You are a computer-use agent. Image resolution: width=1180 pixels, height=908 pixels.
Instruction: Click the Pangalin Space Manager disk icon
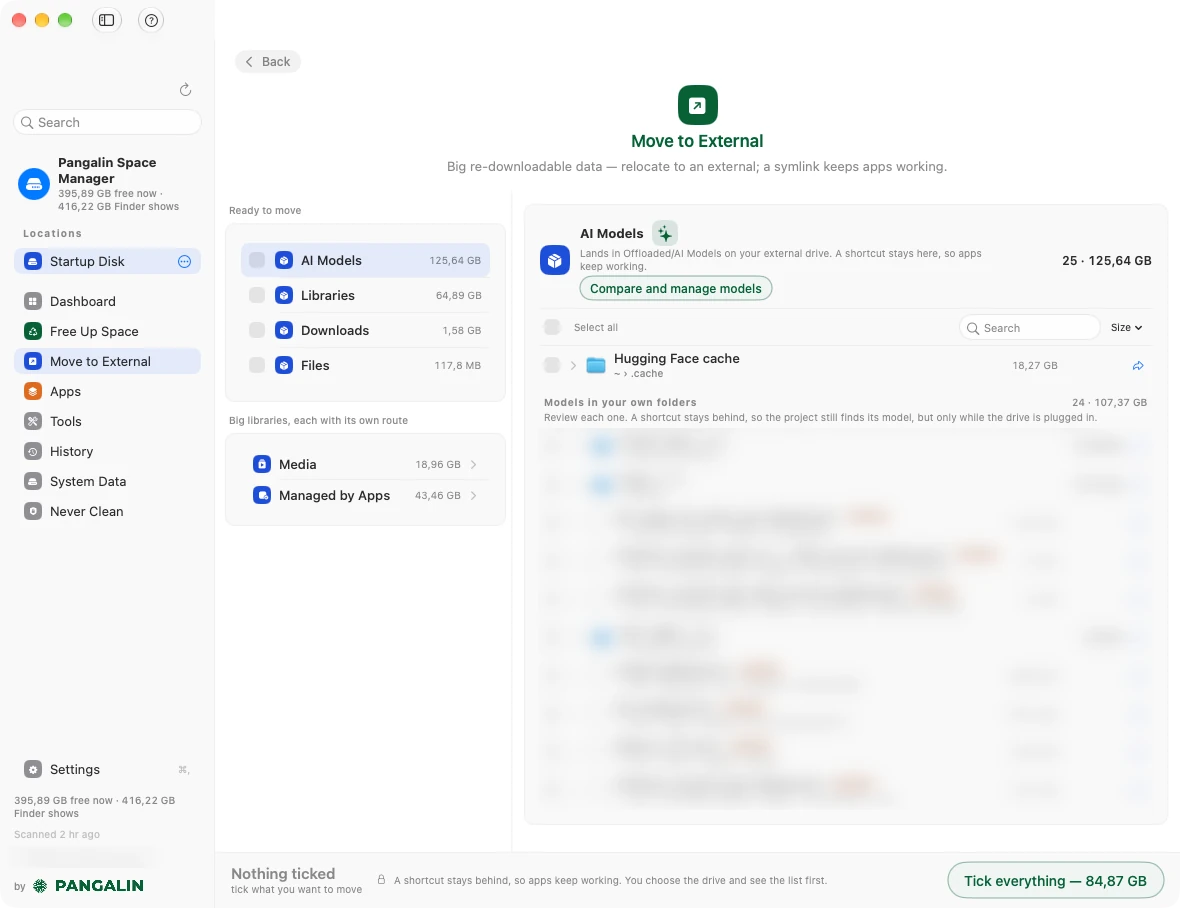pos(34,184)
